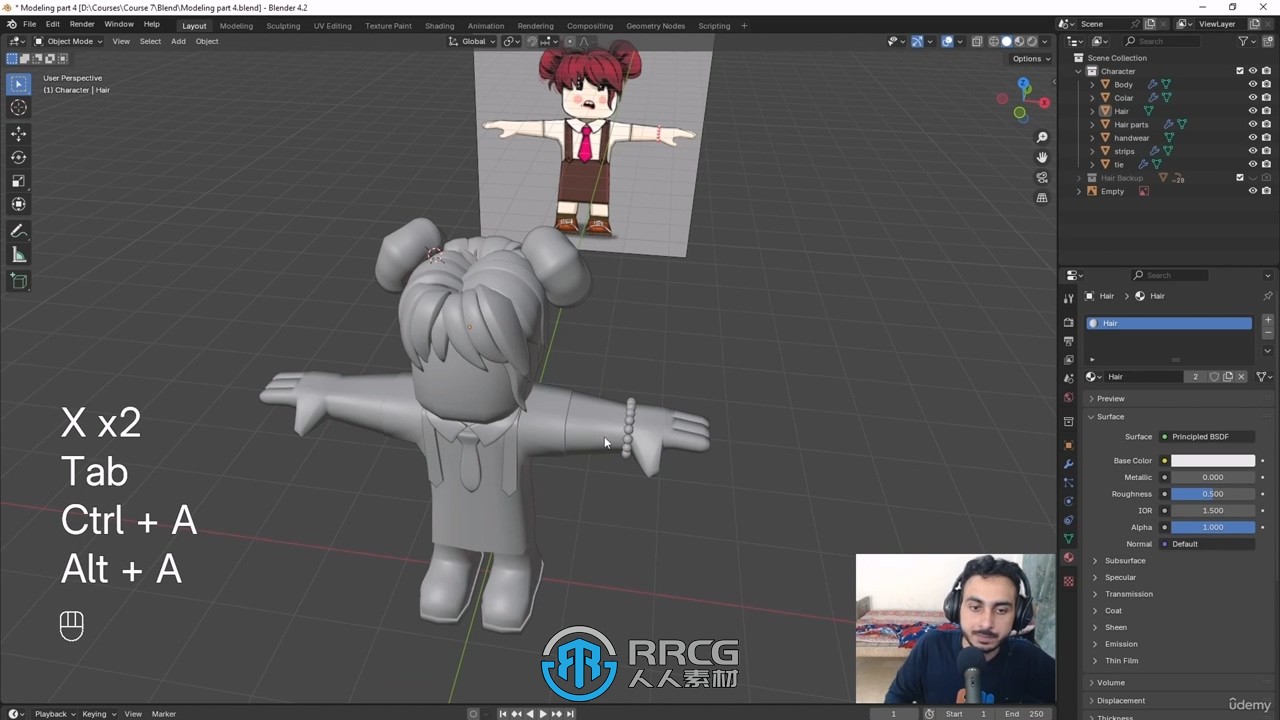This screenshot has height=720, width=1280.
Task: Switch perspective/orthographic with the grid gizmo
Action: pyautogui.click(x=1042, y=198)
